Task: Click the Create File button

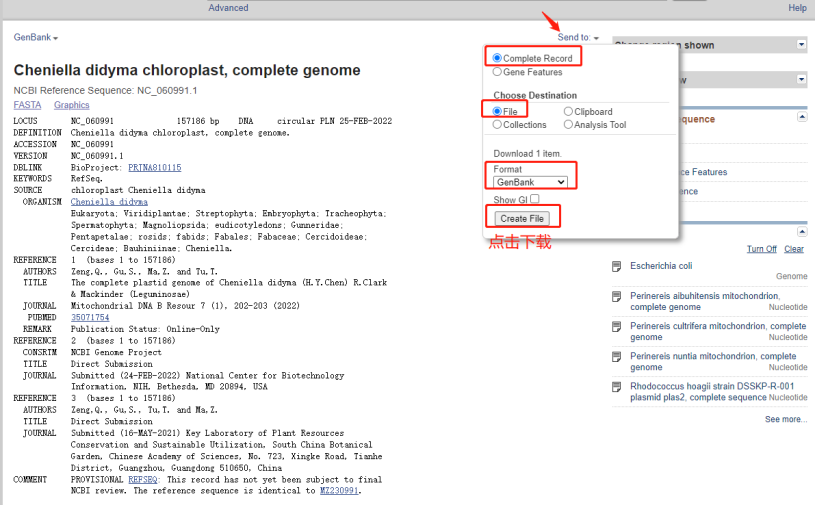Action: point(522,219)
